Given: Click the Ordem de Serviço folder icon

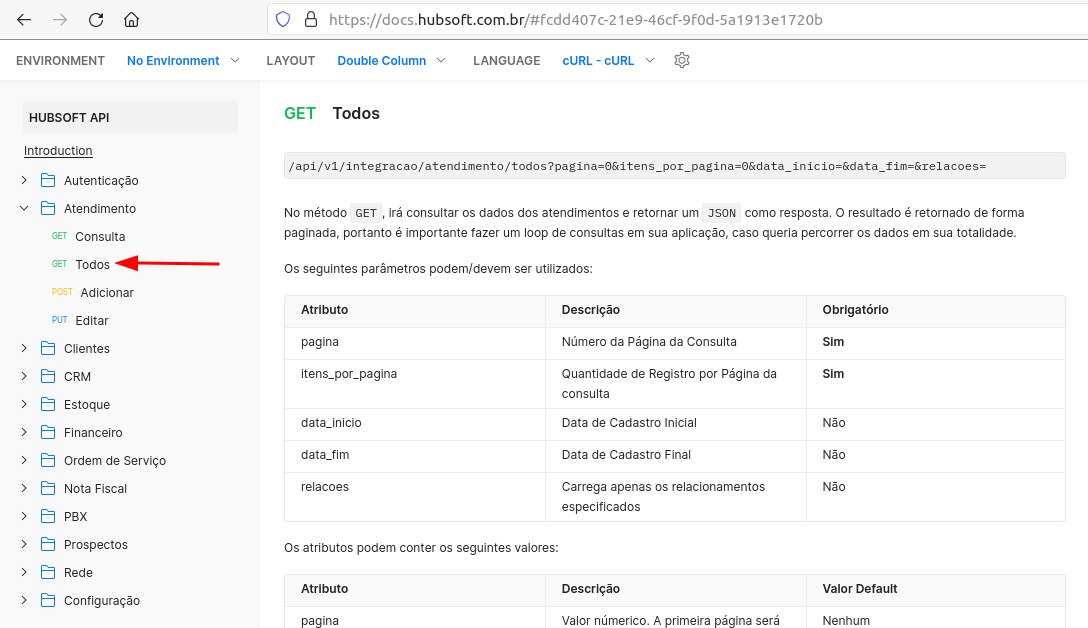Looking at the screenshot, I should [x=48, y=460].
